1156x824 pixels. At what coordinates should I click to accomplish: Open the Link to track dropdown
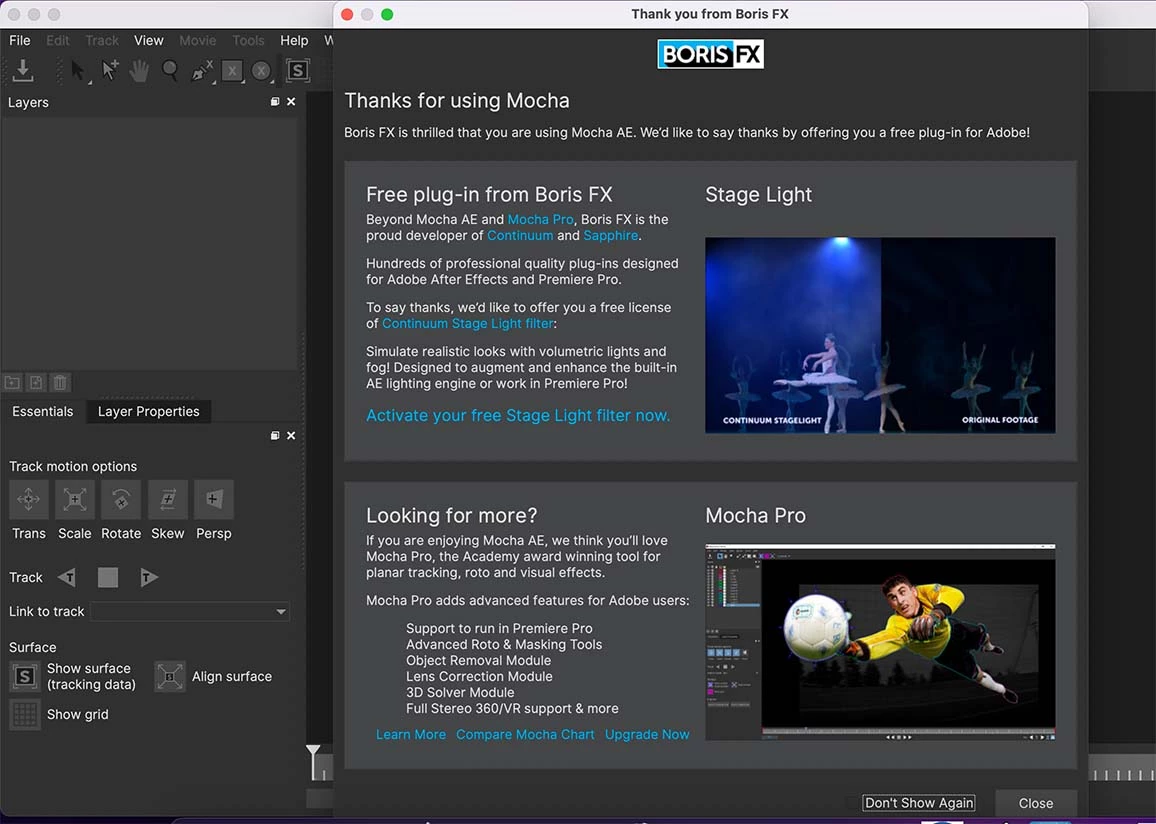190,612
